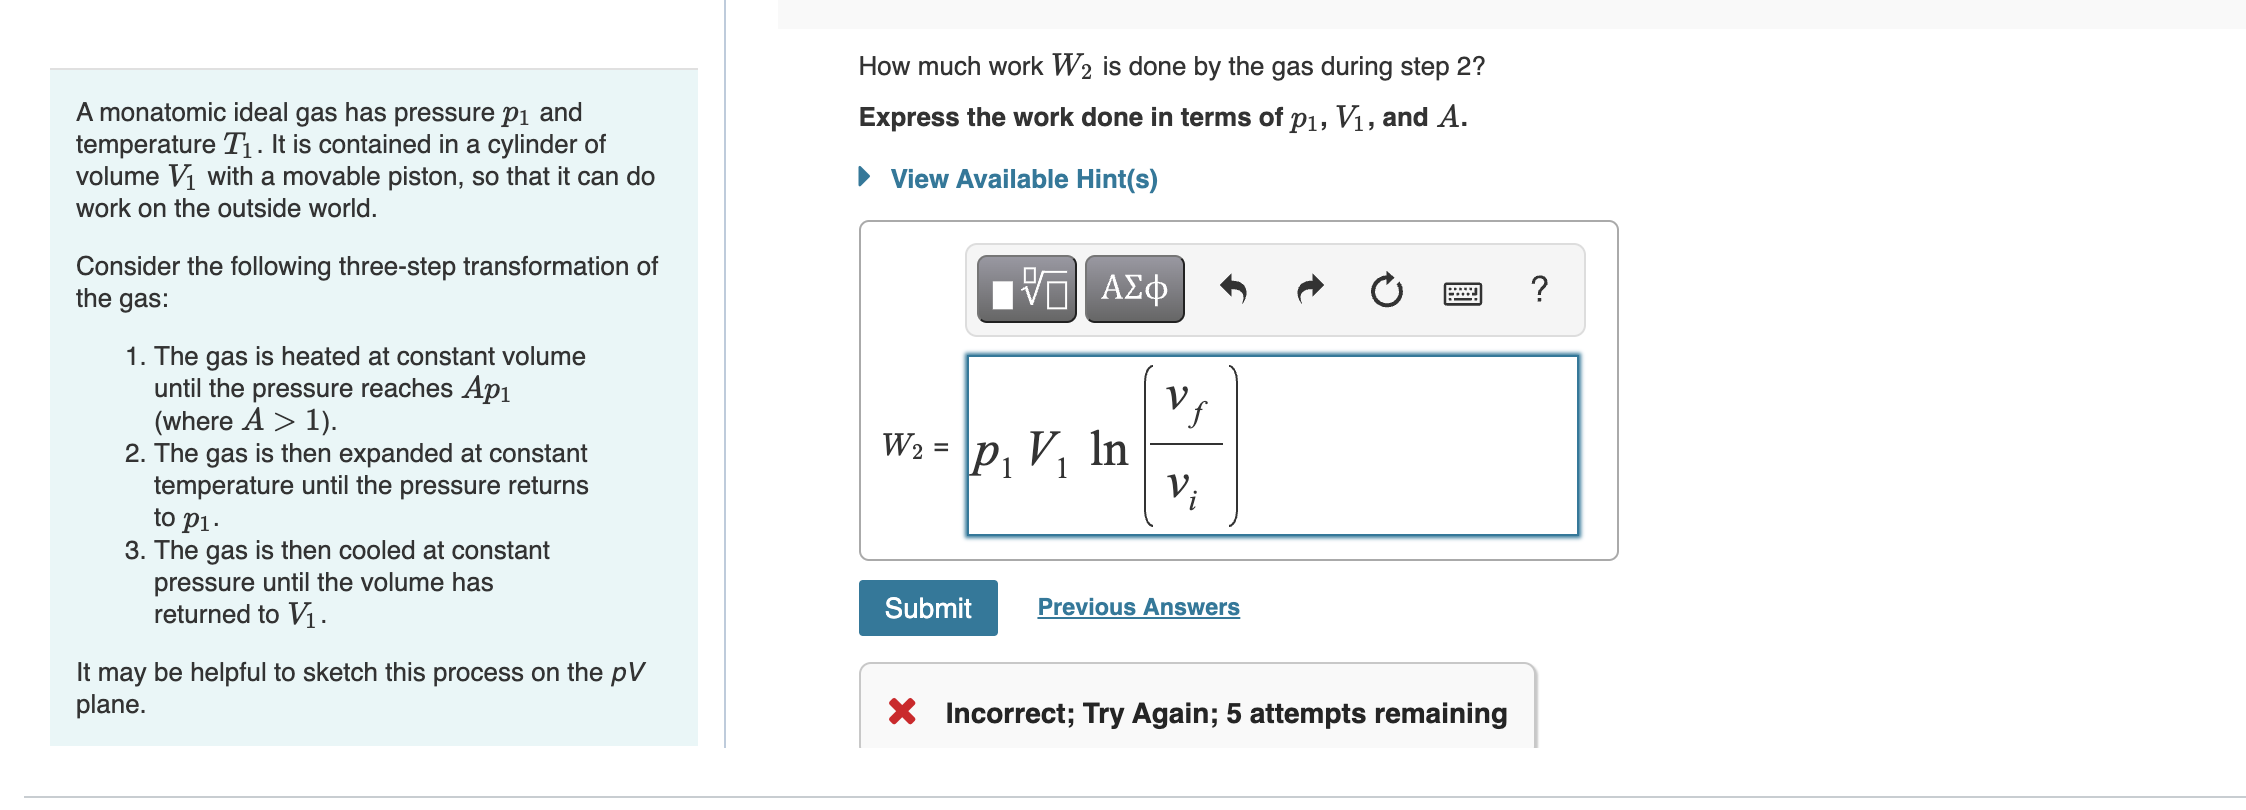Expand View Available Hint(s)

[x=1023, y=178]
